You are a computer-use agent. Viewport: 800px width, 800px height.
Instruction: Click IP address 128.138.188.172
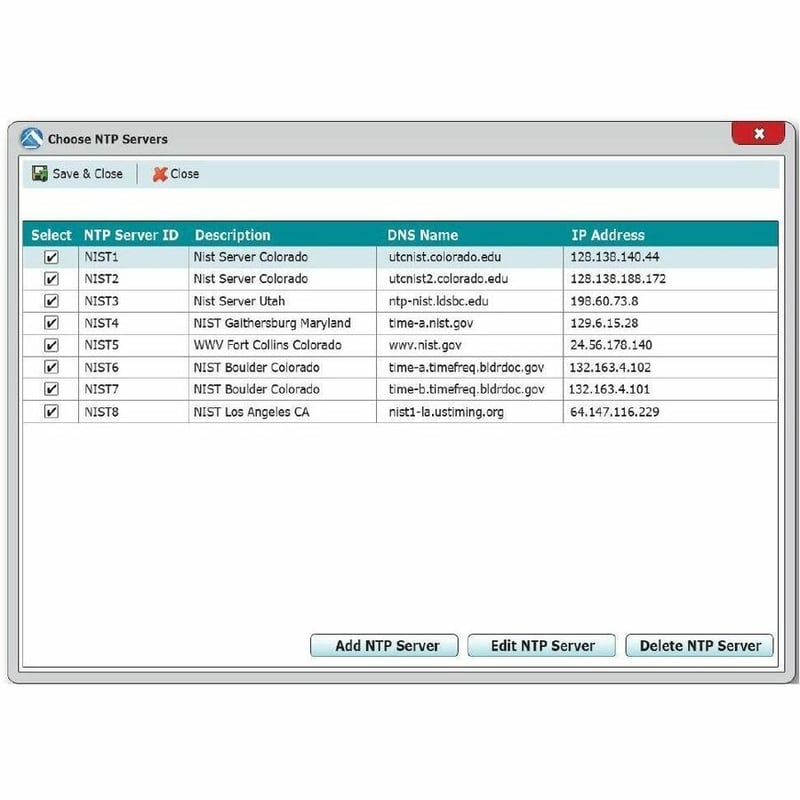click(x=618, y=279)
